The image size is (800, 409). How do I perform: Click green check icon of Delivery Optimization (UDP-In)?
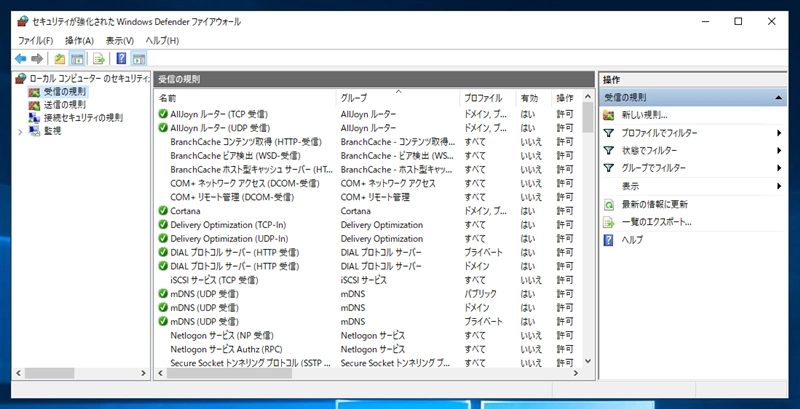pyautogui.click(x=163, y=239)
